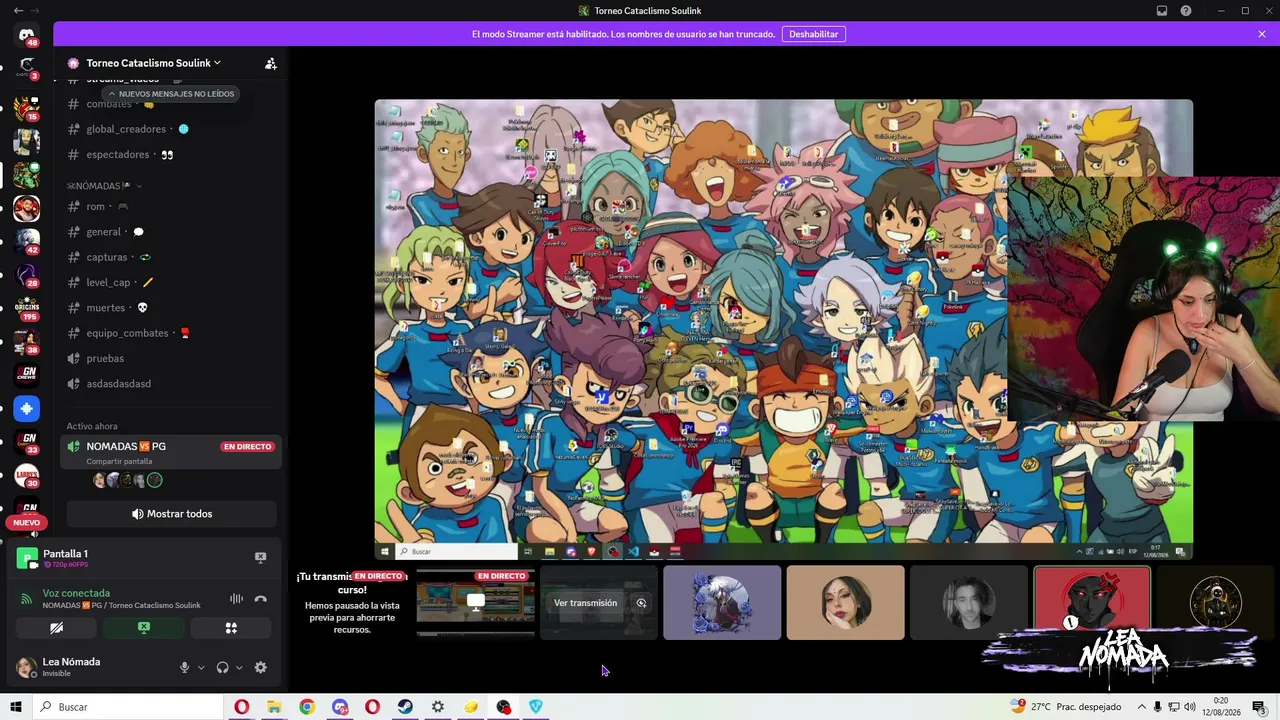
Task: Select participant tile with beige background
Action: (845, 603)
